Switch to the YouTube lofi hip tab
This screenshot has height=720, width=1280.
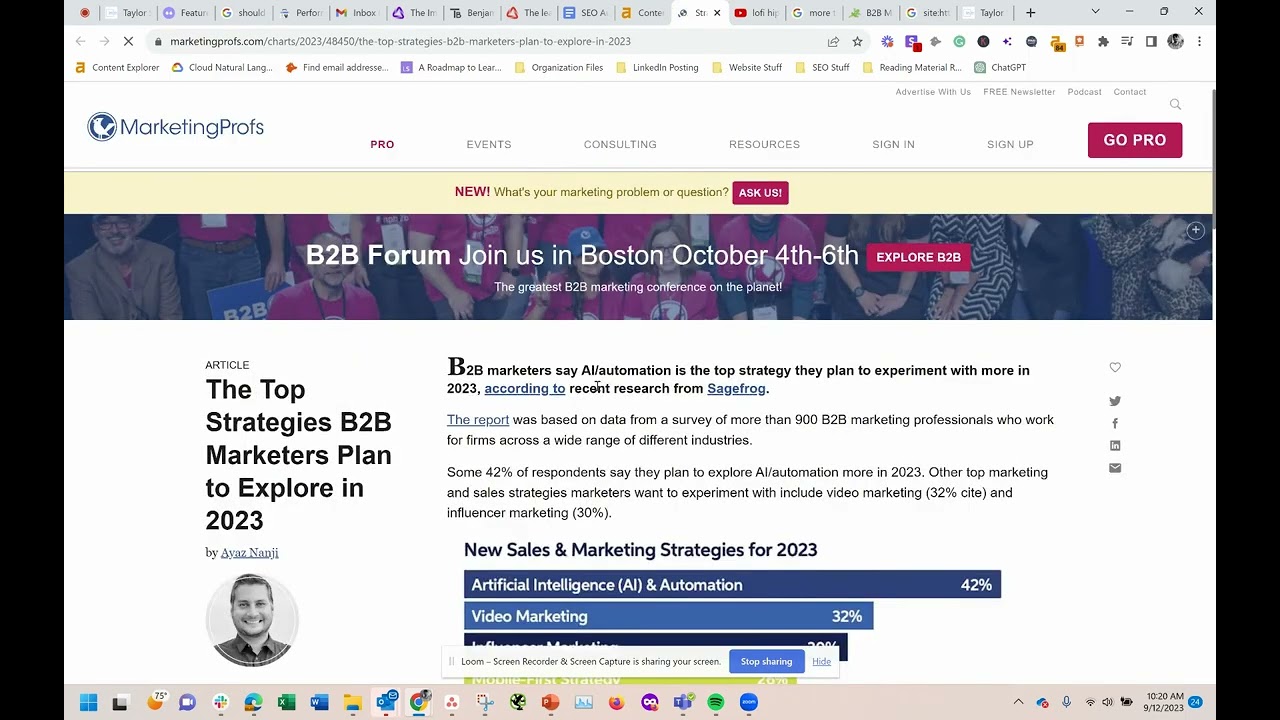coord(756,13)
